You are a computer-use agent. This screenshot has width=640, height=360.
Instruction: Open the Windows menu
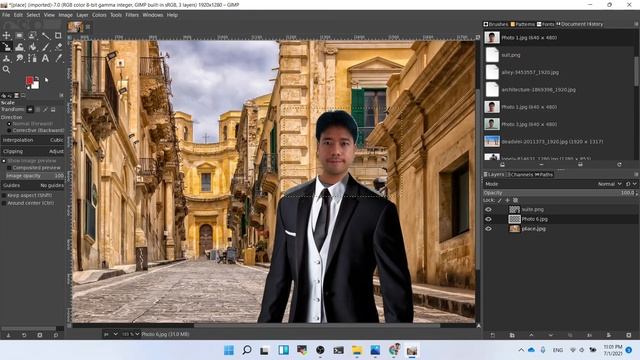153,15
